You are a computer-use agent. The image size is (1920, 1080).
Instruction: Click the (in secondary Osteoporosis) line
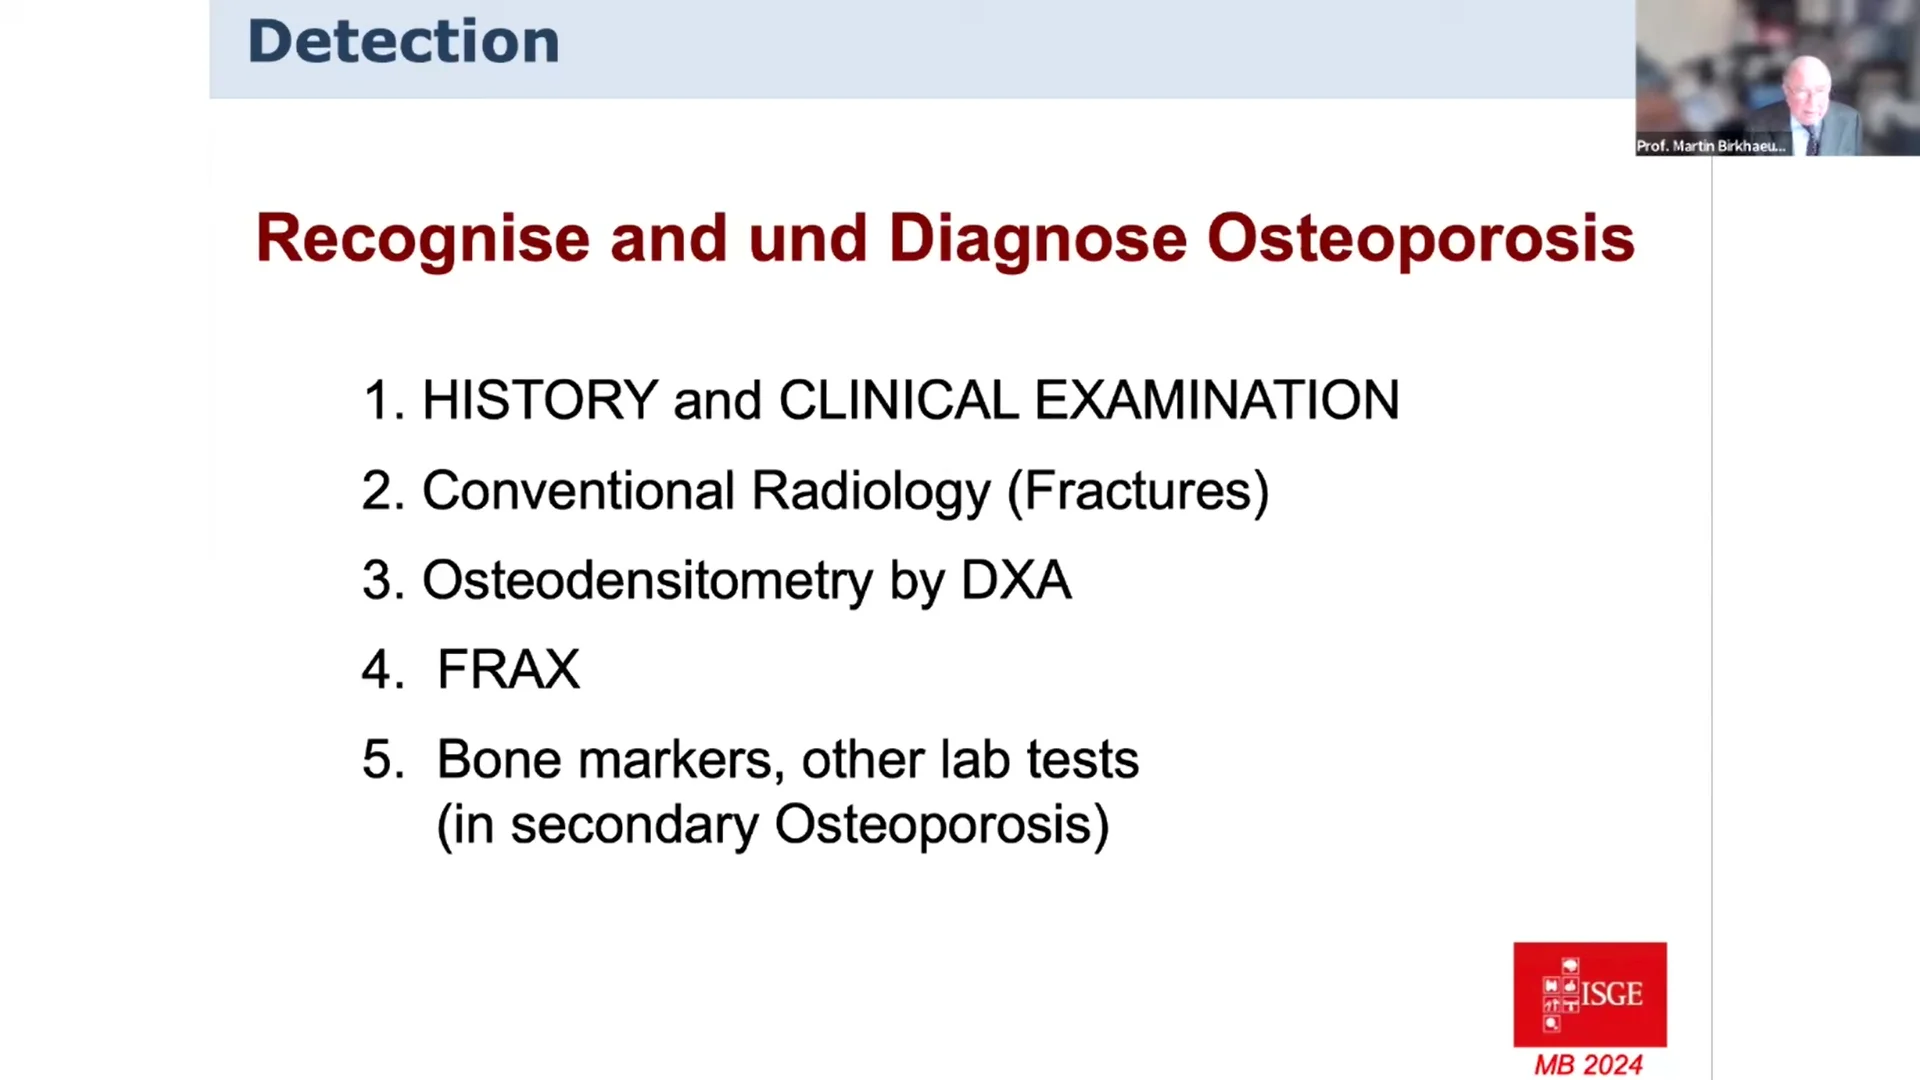(x=773, y=826)
